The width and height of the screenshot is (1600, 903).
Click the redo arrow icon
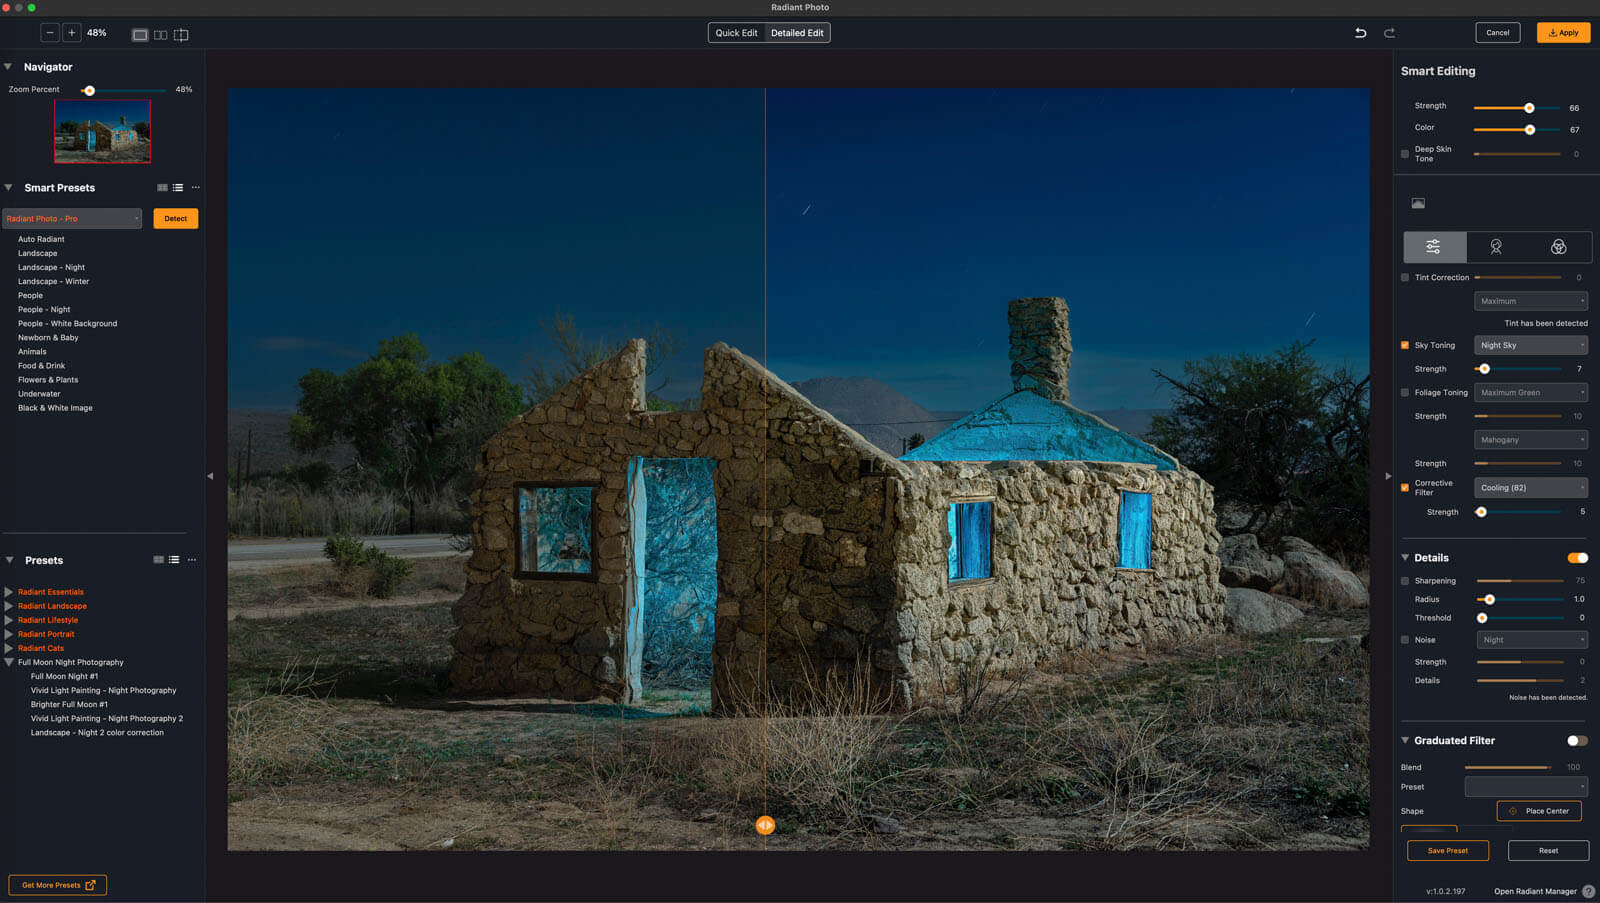point(1389,33)
